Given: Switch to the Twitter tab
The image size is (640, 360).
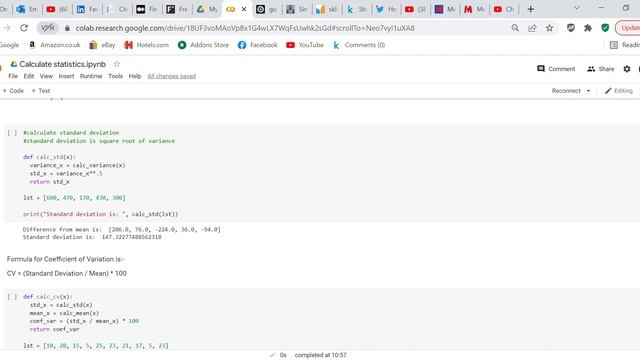Looking at the screenshot, I should click(x=386, y=9).
